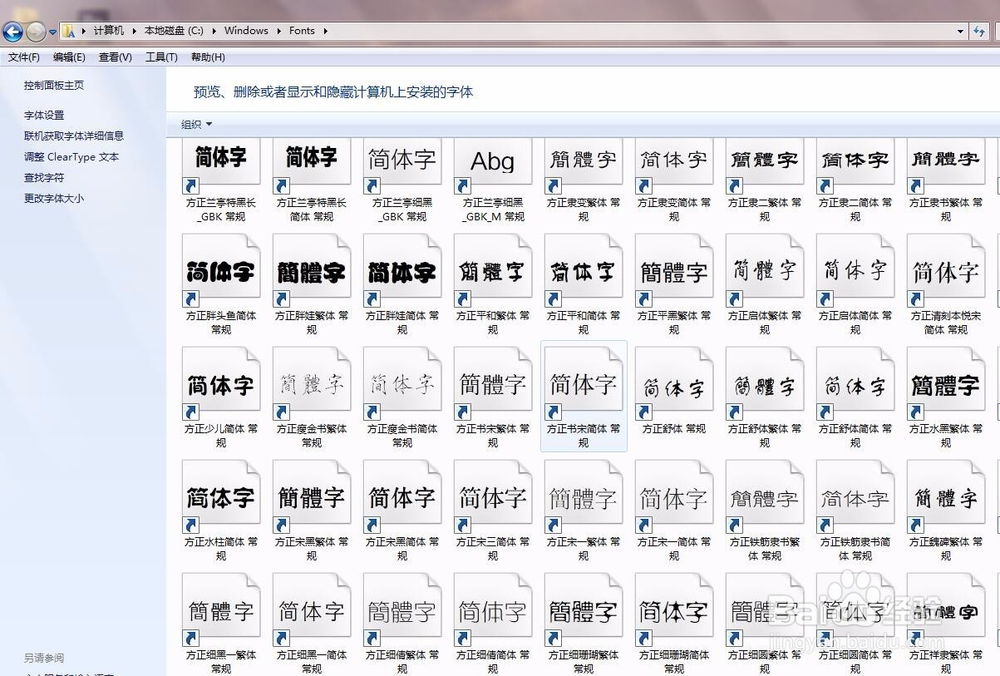The height and width of the screenshot is (676, 1000).
Task: Navigate to 计算机 in address breadcrumb
Action: [108, 31]
